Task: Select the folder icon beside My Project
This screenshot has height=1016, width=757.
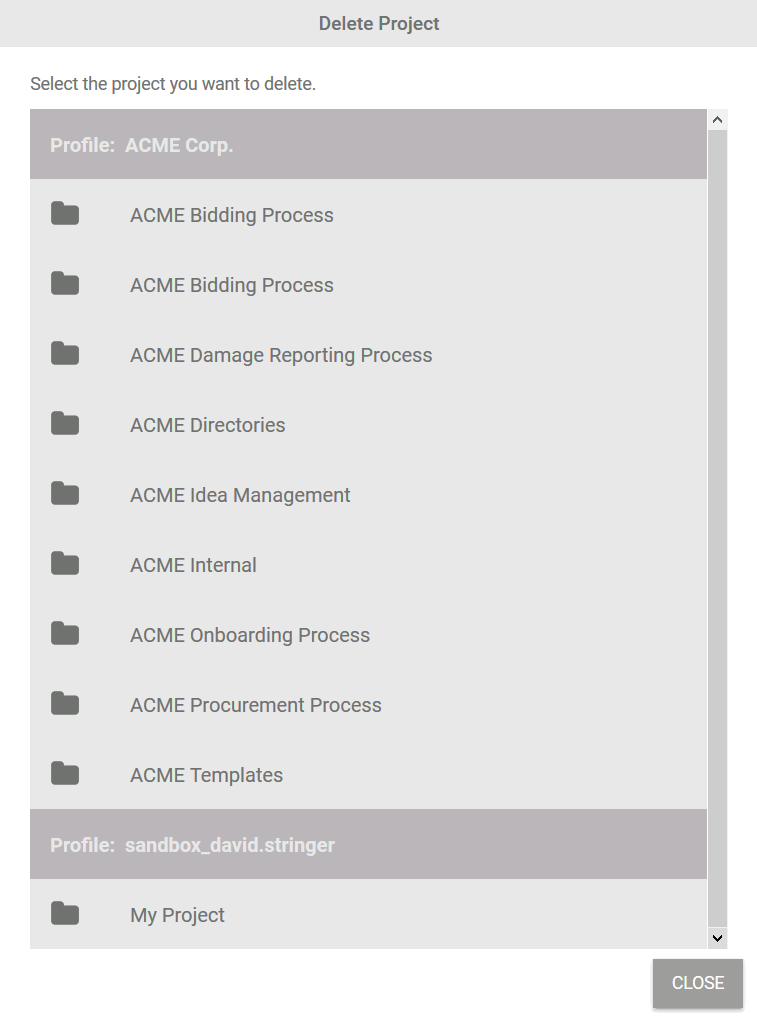Action: pyautogui.click(x=65, y=914)
